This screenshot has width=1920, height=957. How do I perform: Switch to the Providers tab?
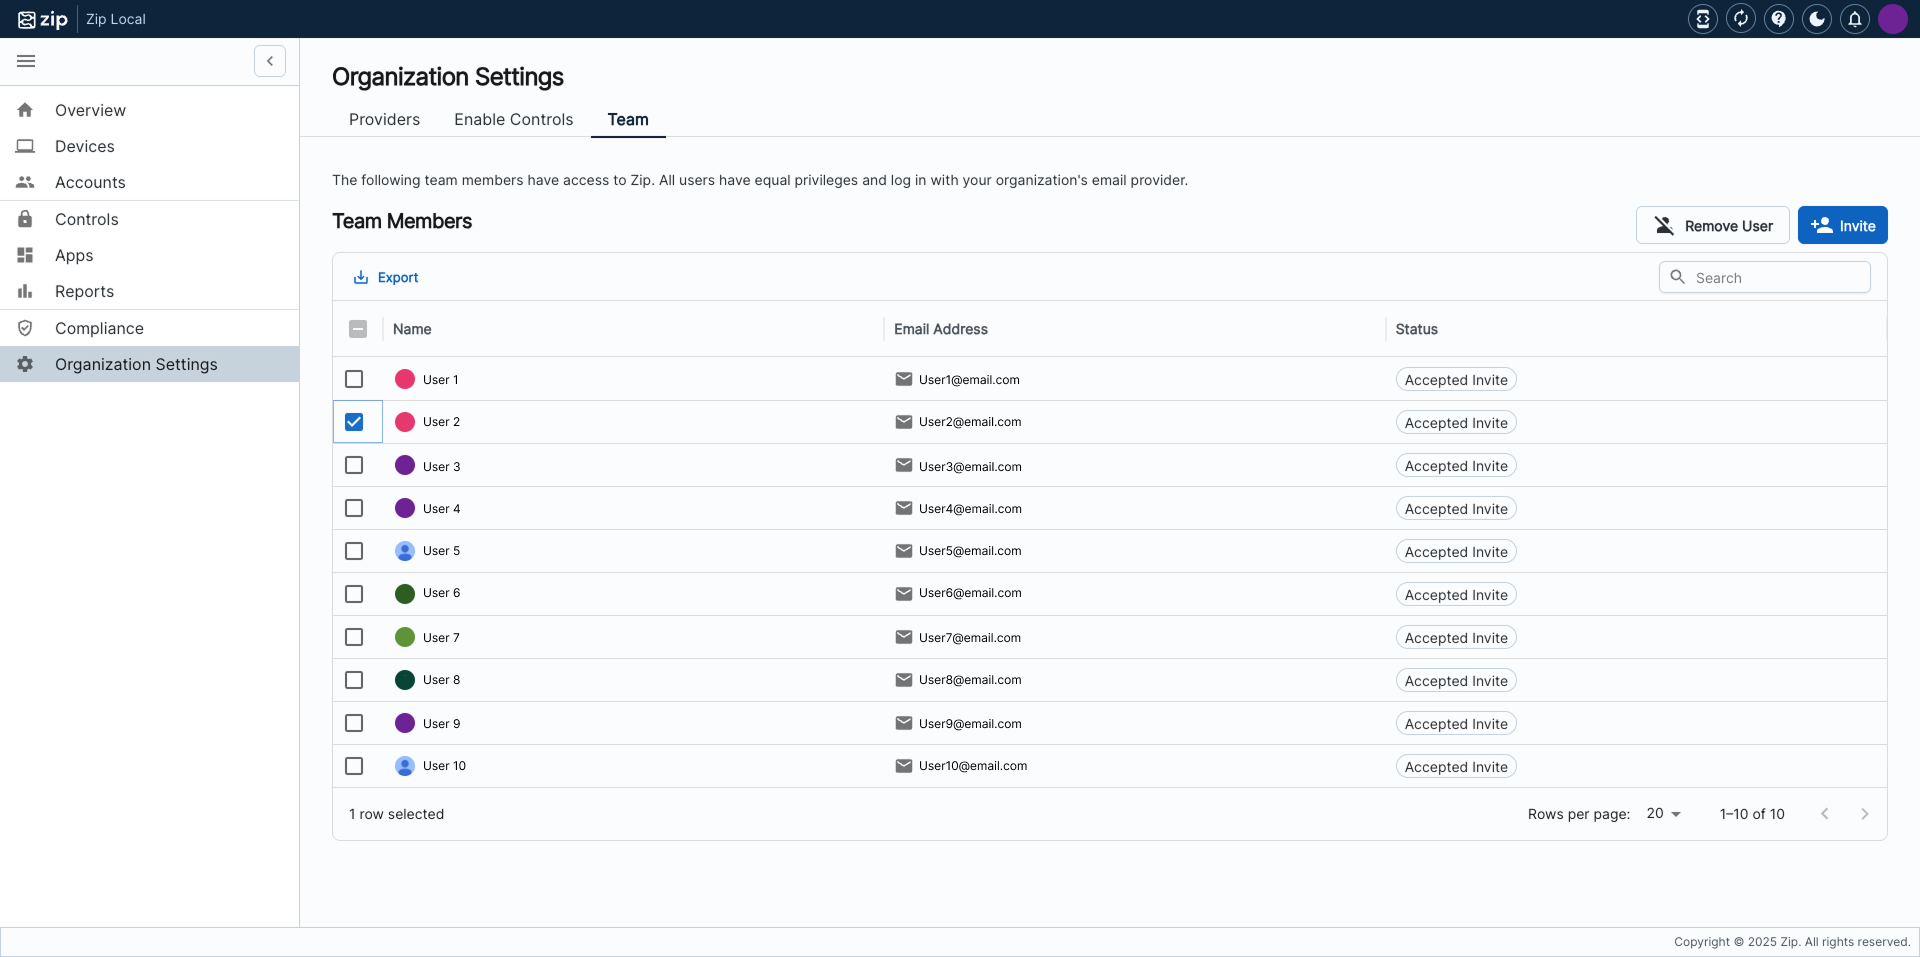384,119
